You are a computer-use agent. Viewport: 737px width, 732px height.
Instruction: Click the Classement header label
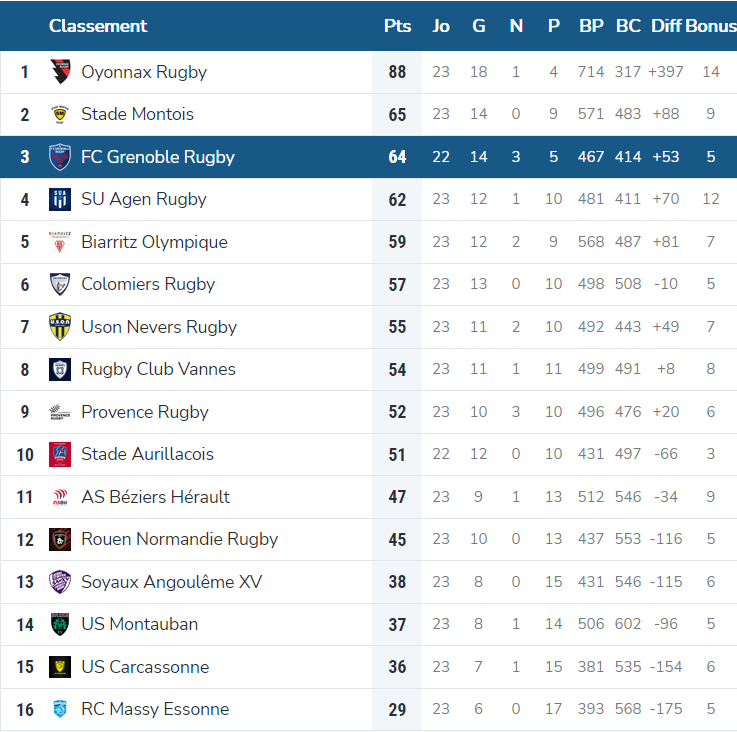pos(98,26)
